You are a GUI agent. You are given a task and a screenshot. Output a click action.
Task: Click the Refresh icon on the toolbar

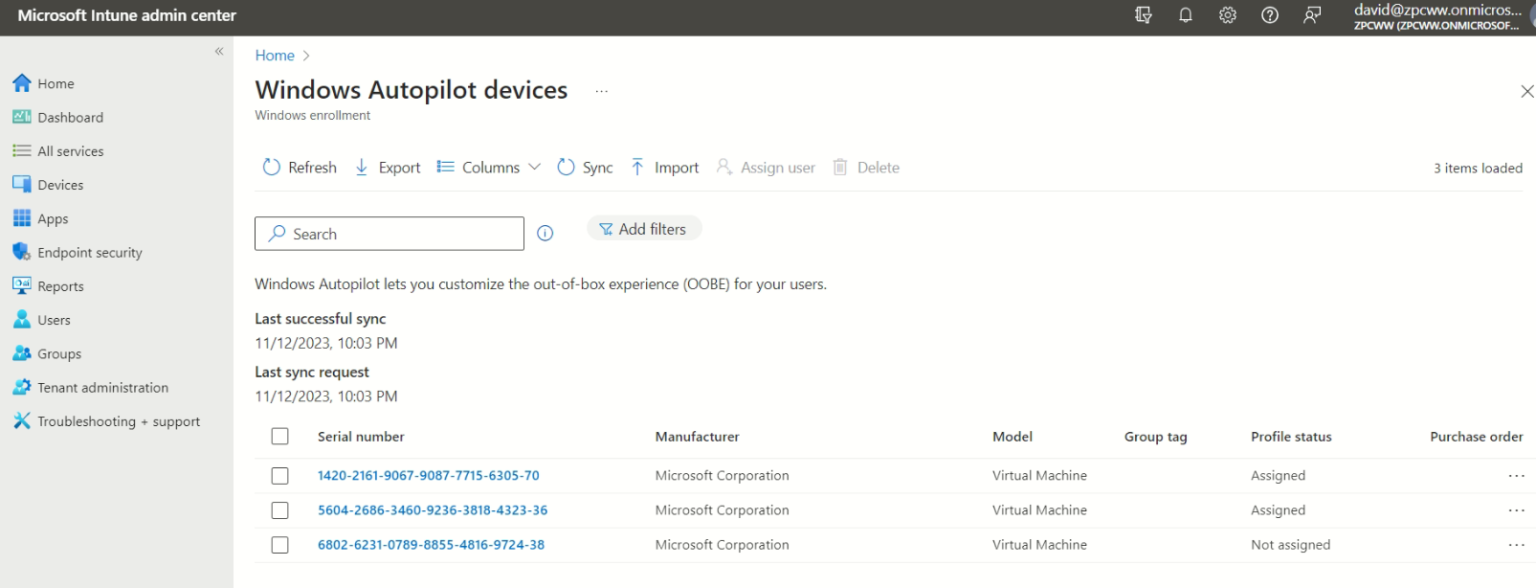pyautogui.click(x=271, y=167)
